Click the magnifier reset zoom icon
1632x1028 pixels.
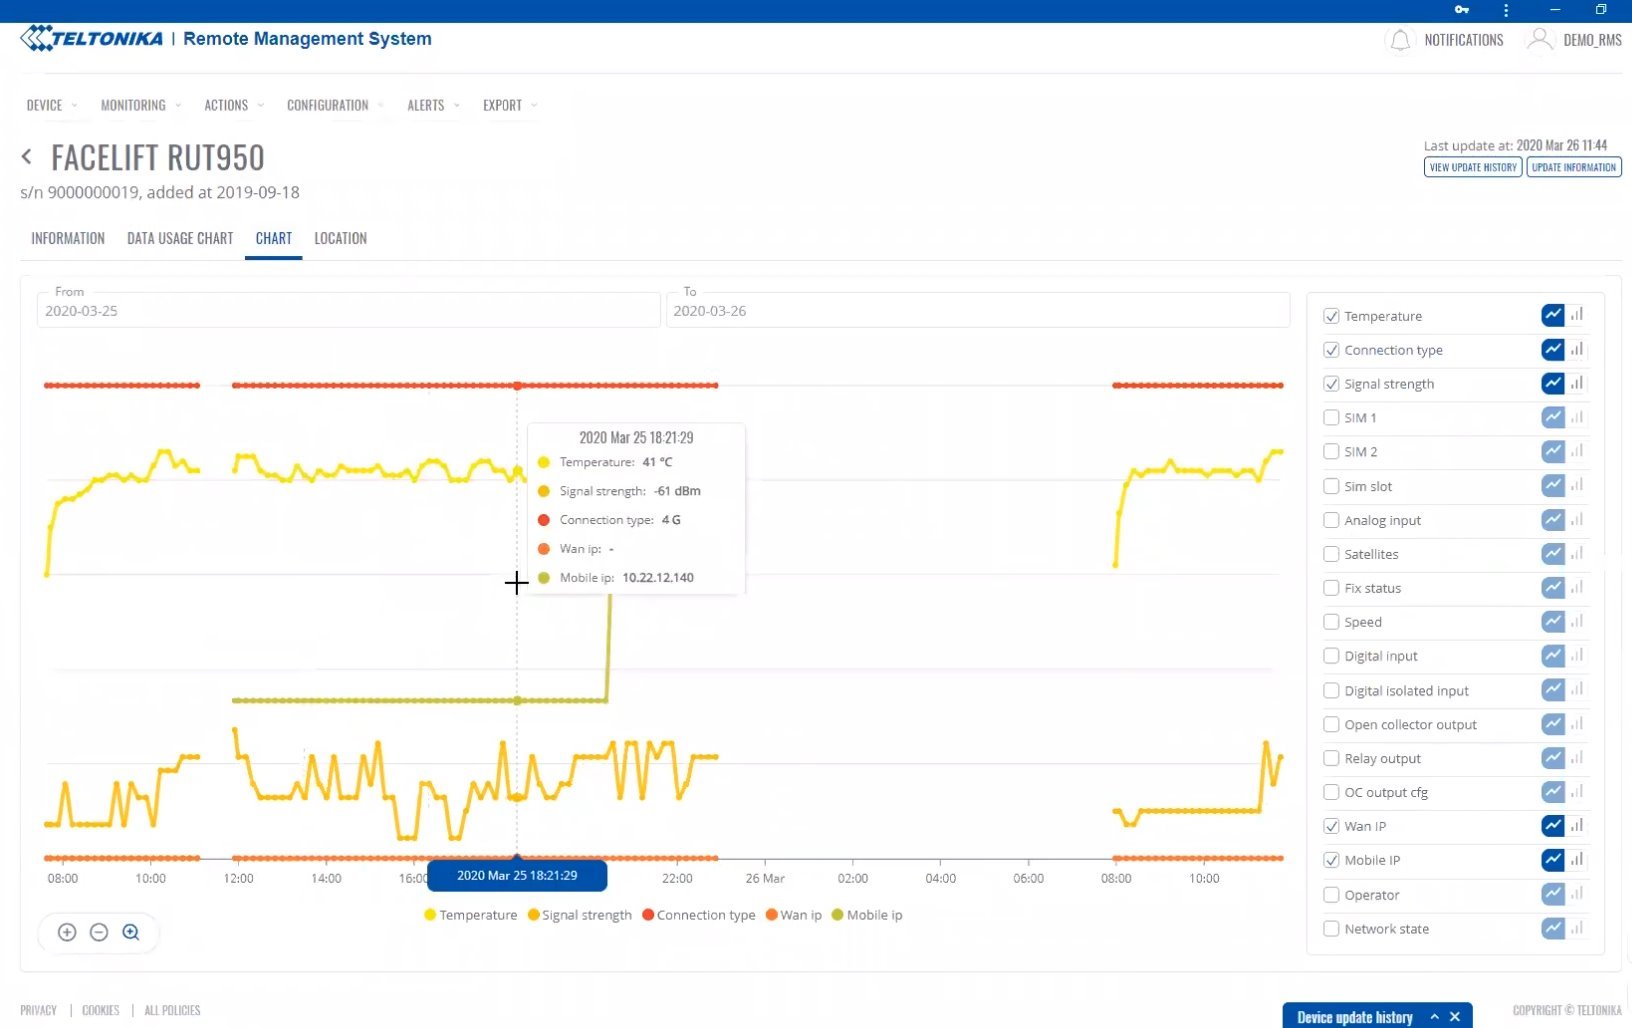click(131, 932)
